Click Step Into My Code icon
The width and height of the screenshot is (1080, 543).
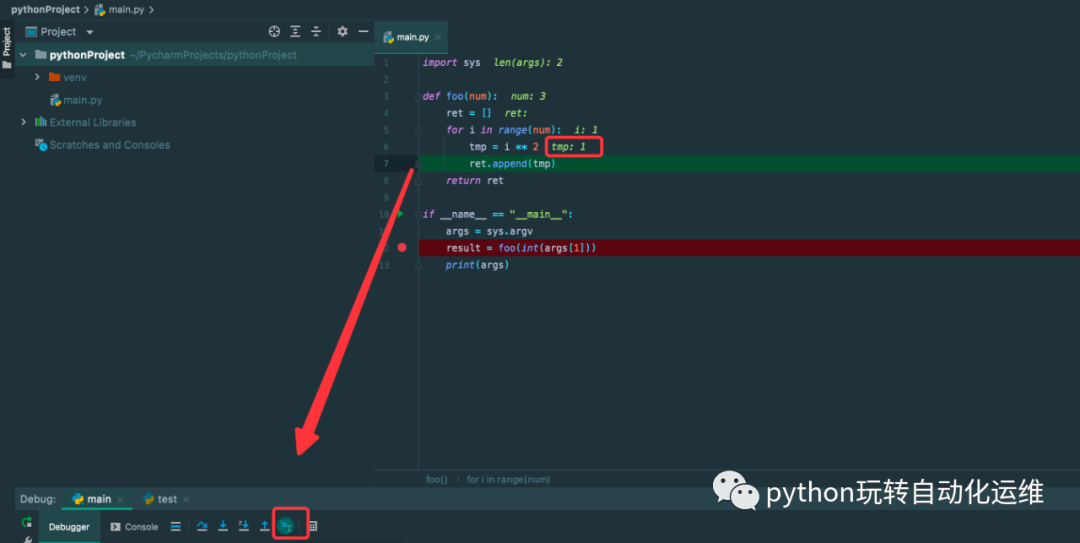244,526
